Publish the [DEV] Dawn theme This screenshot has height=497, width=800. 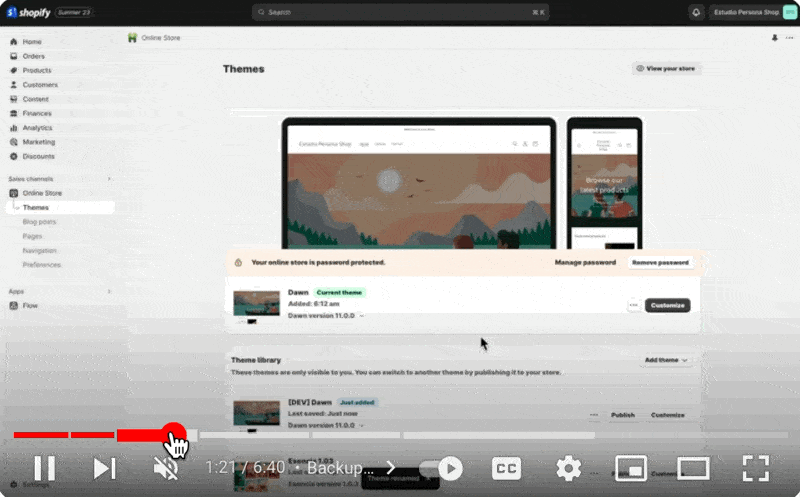623,415
